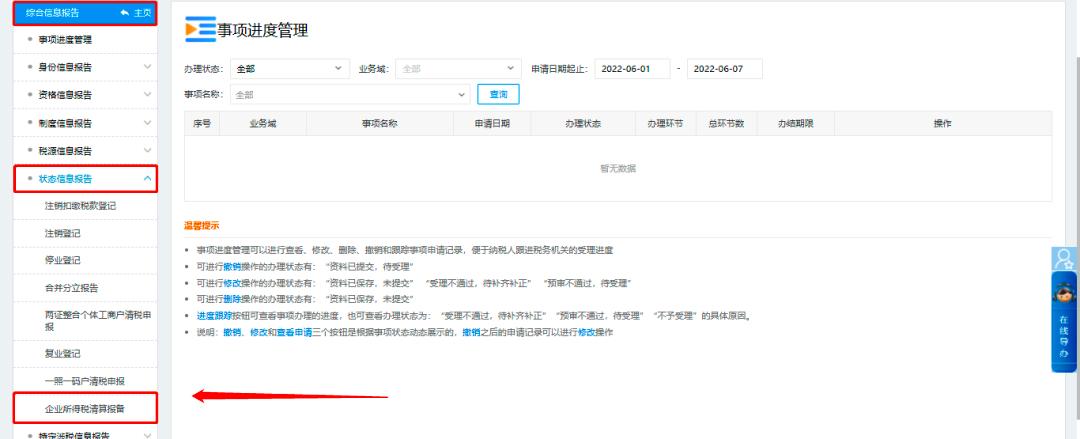Click the start date field 2022-06-01
The height and width of the screenshot is (439, 1080).
tap(632, 69)
